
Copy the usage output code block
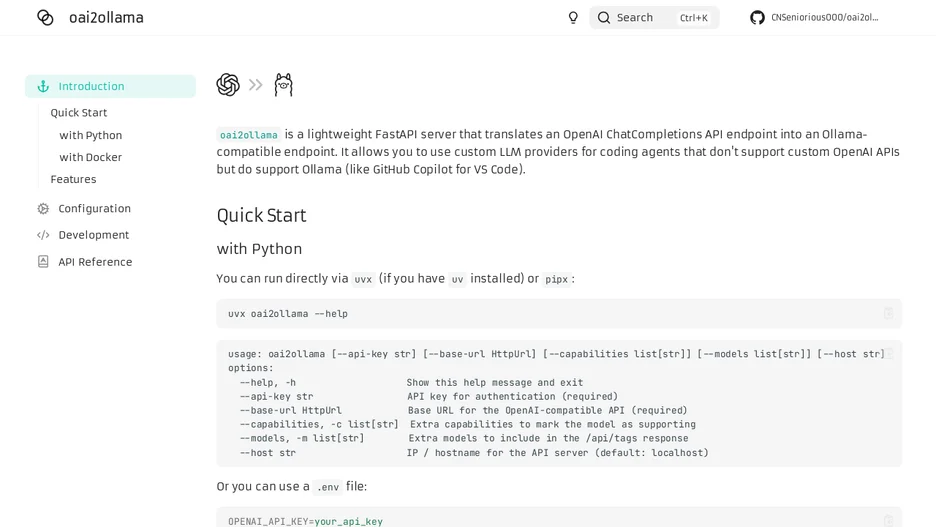pos(888,354)
